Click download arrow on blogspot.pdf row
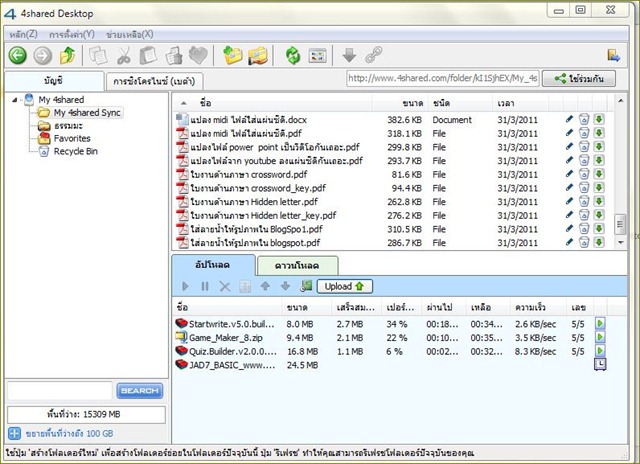The image size is (640, 464). (x=599, y=242)
